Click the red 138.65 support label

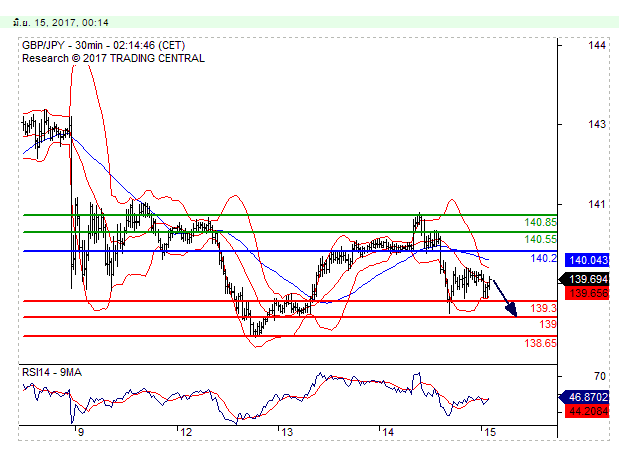[540, 343]
